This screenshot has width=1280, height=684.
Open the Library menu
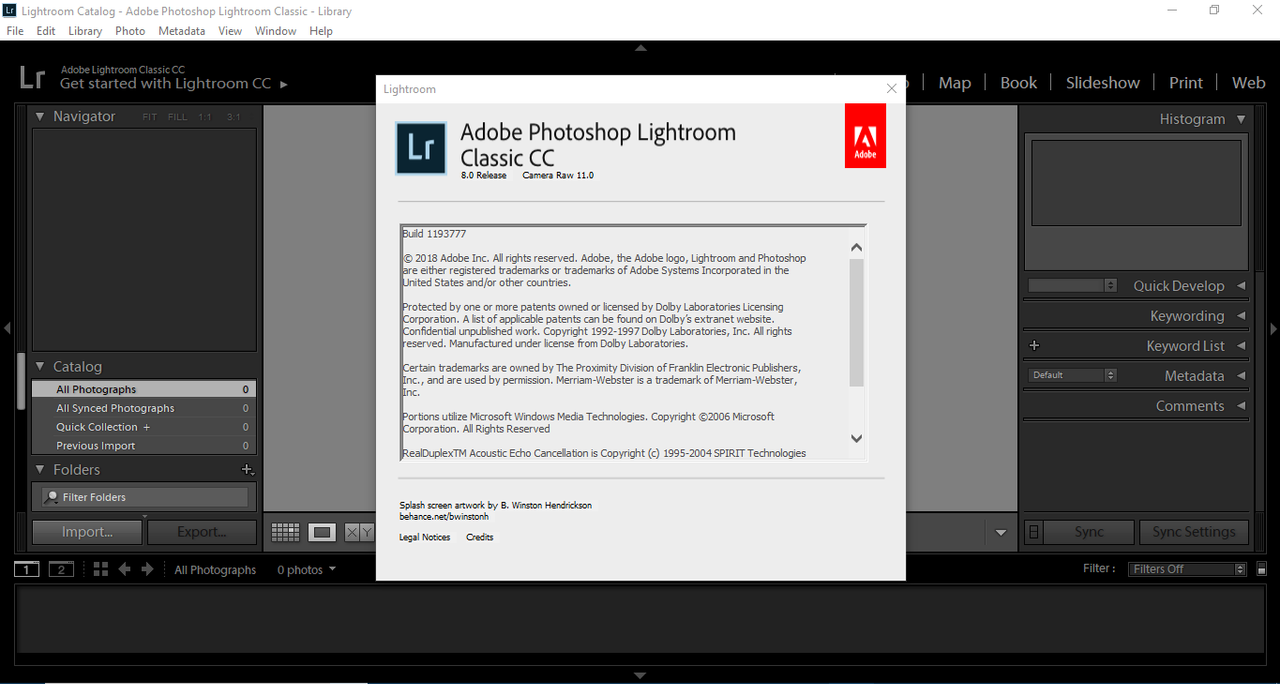[85, 31]
